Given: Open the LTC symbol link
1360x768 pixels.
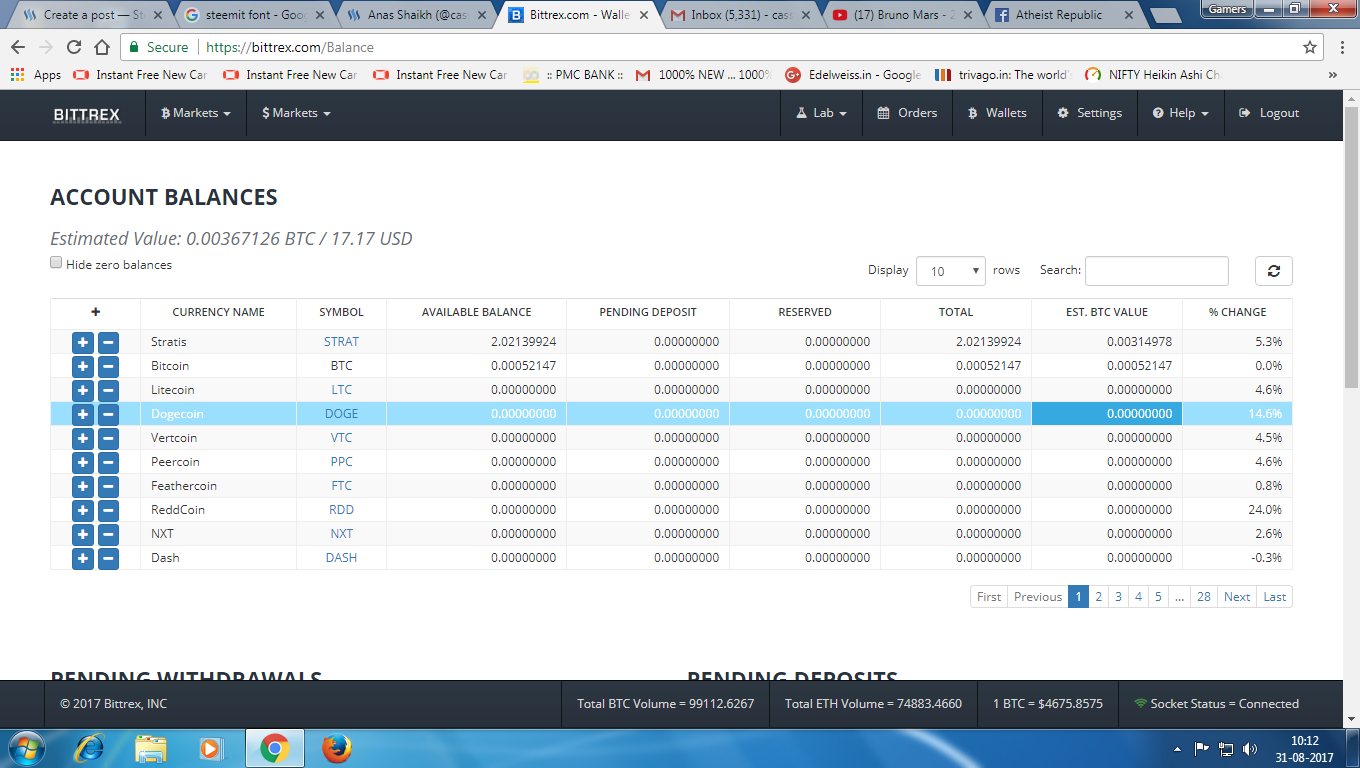Looking at the screenshot, I should [x=341, y=390].
